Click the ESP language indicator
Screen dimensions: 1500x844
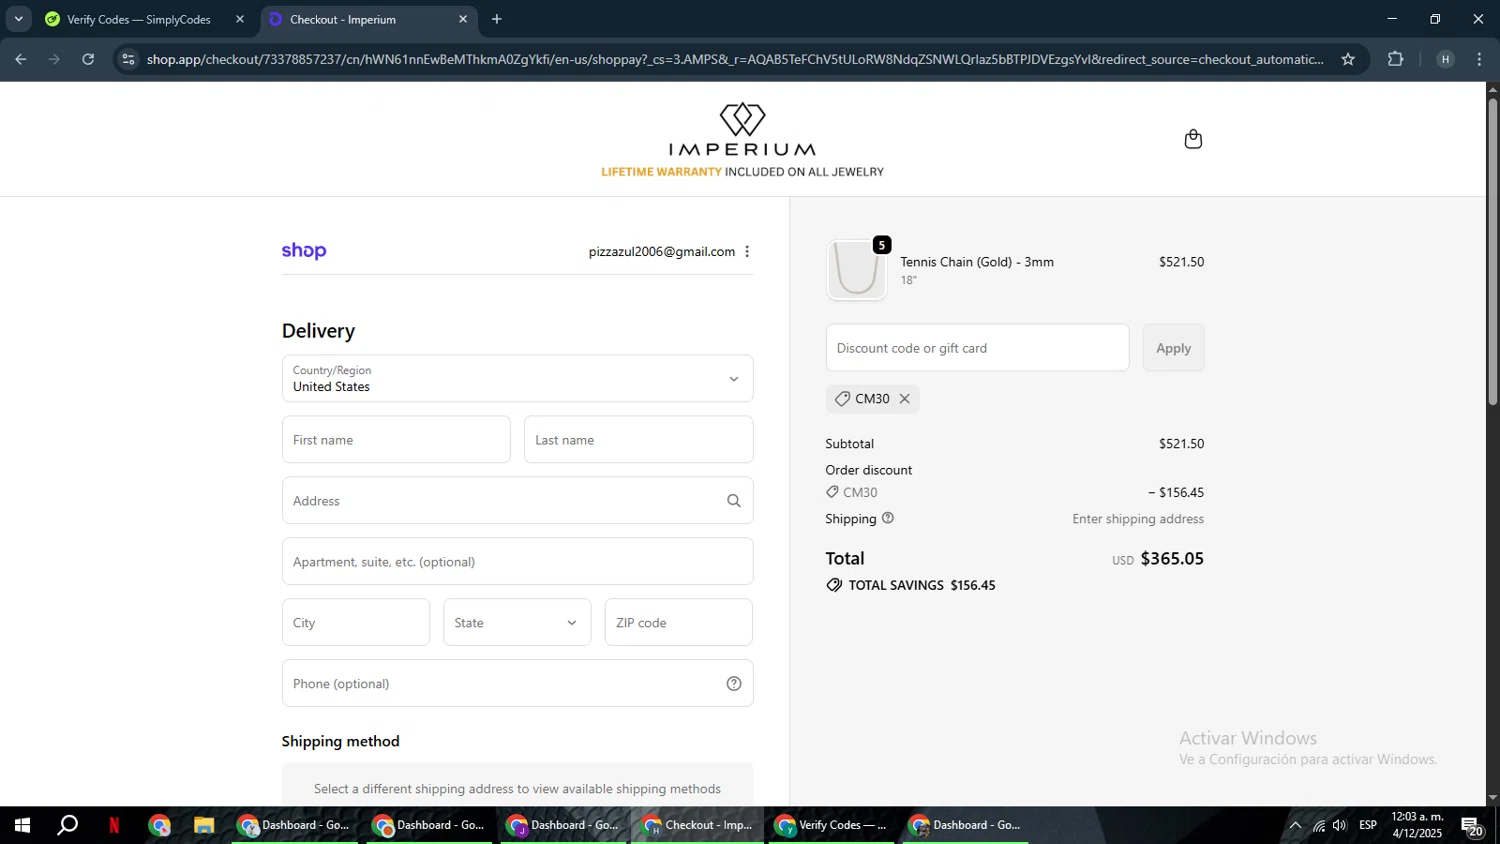tap(1368, 826)
